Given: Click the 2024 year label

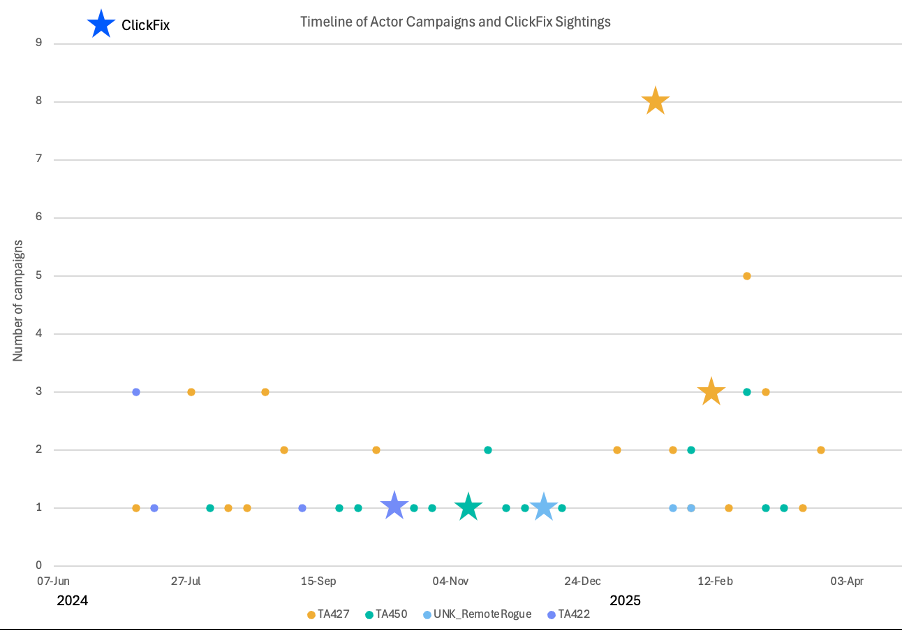Looking at the screenshot, I should (72, 601).
